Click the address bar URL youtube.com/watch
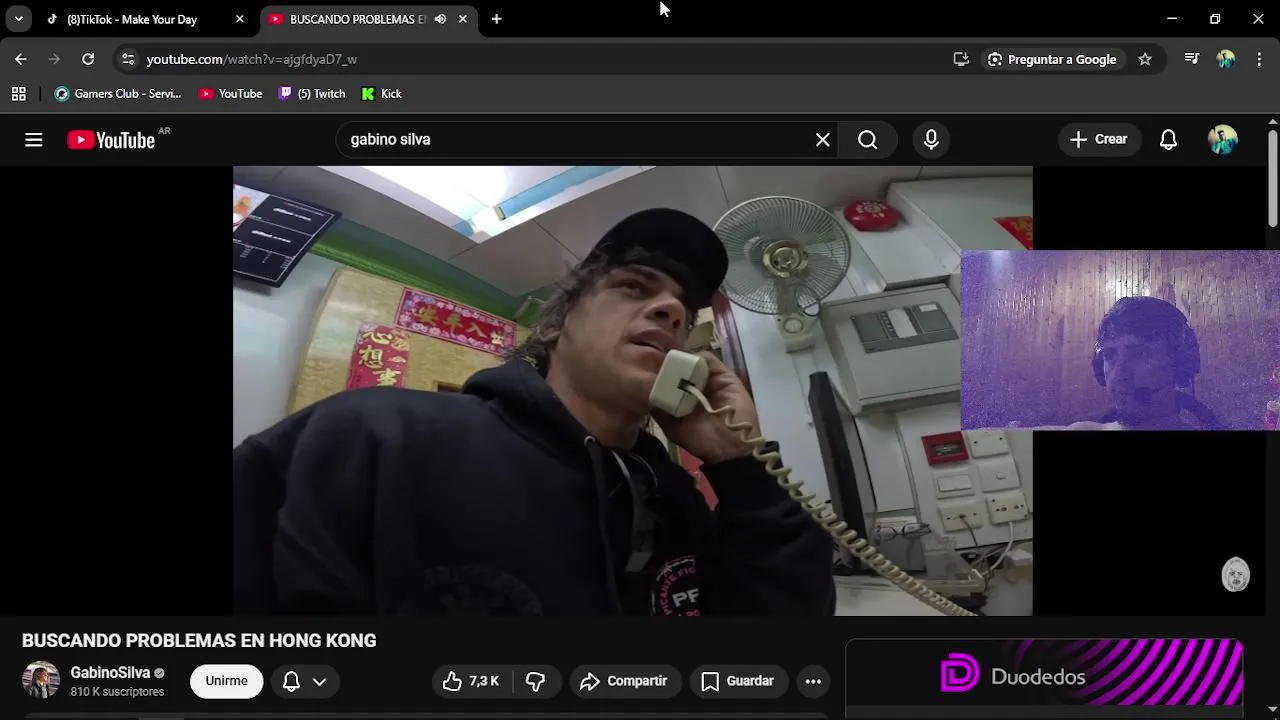 click(x=252, y=59)
